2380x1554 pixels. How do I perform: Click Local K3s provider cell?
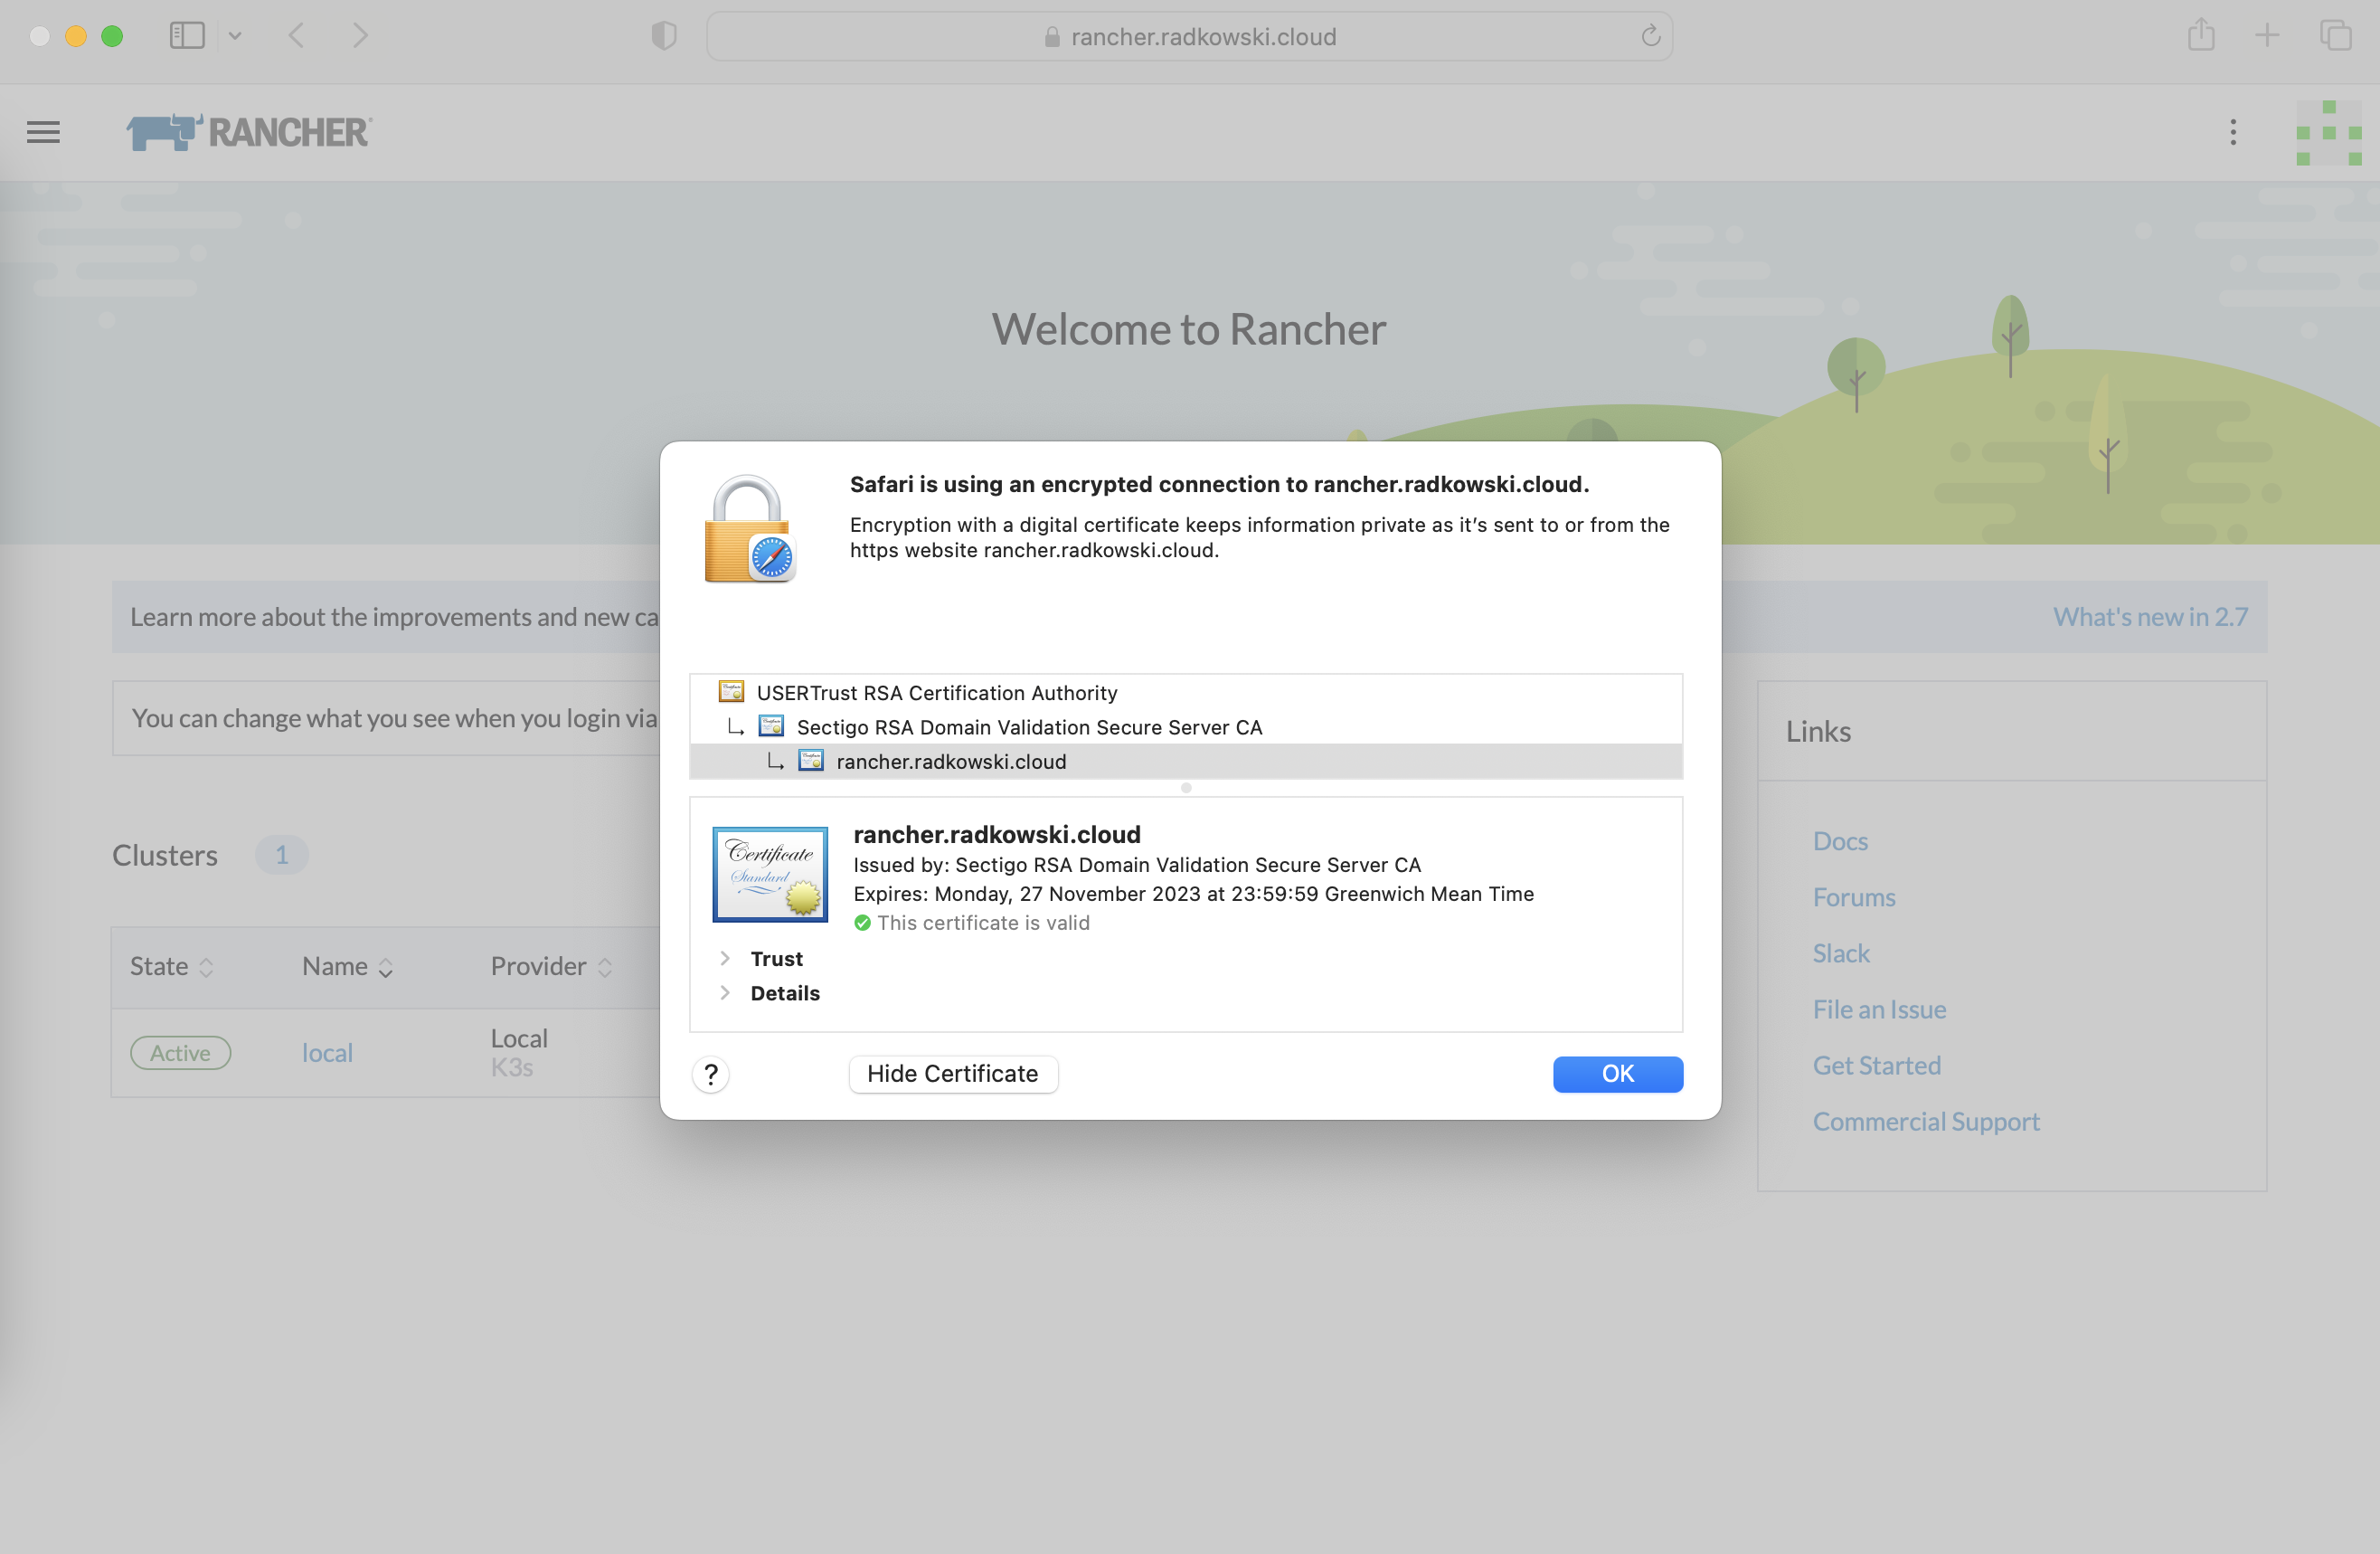[x=519, y=1053]
